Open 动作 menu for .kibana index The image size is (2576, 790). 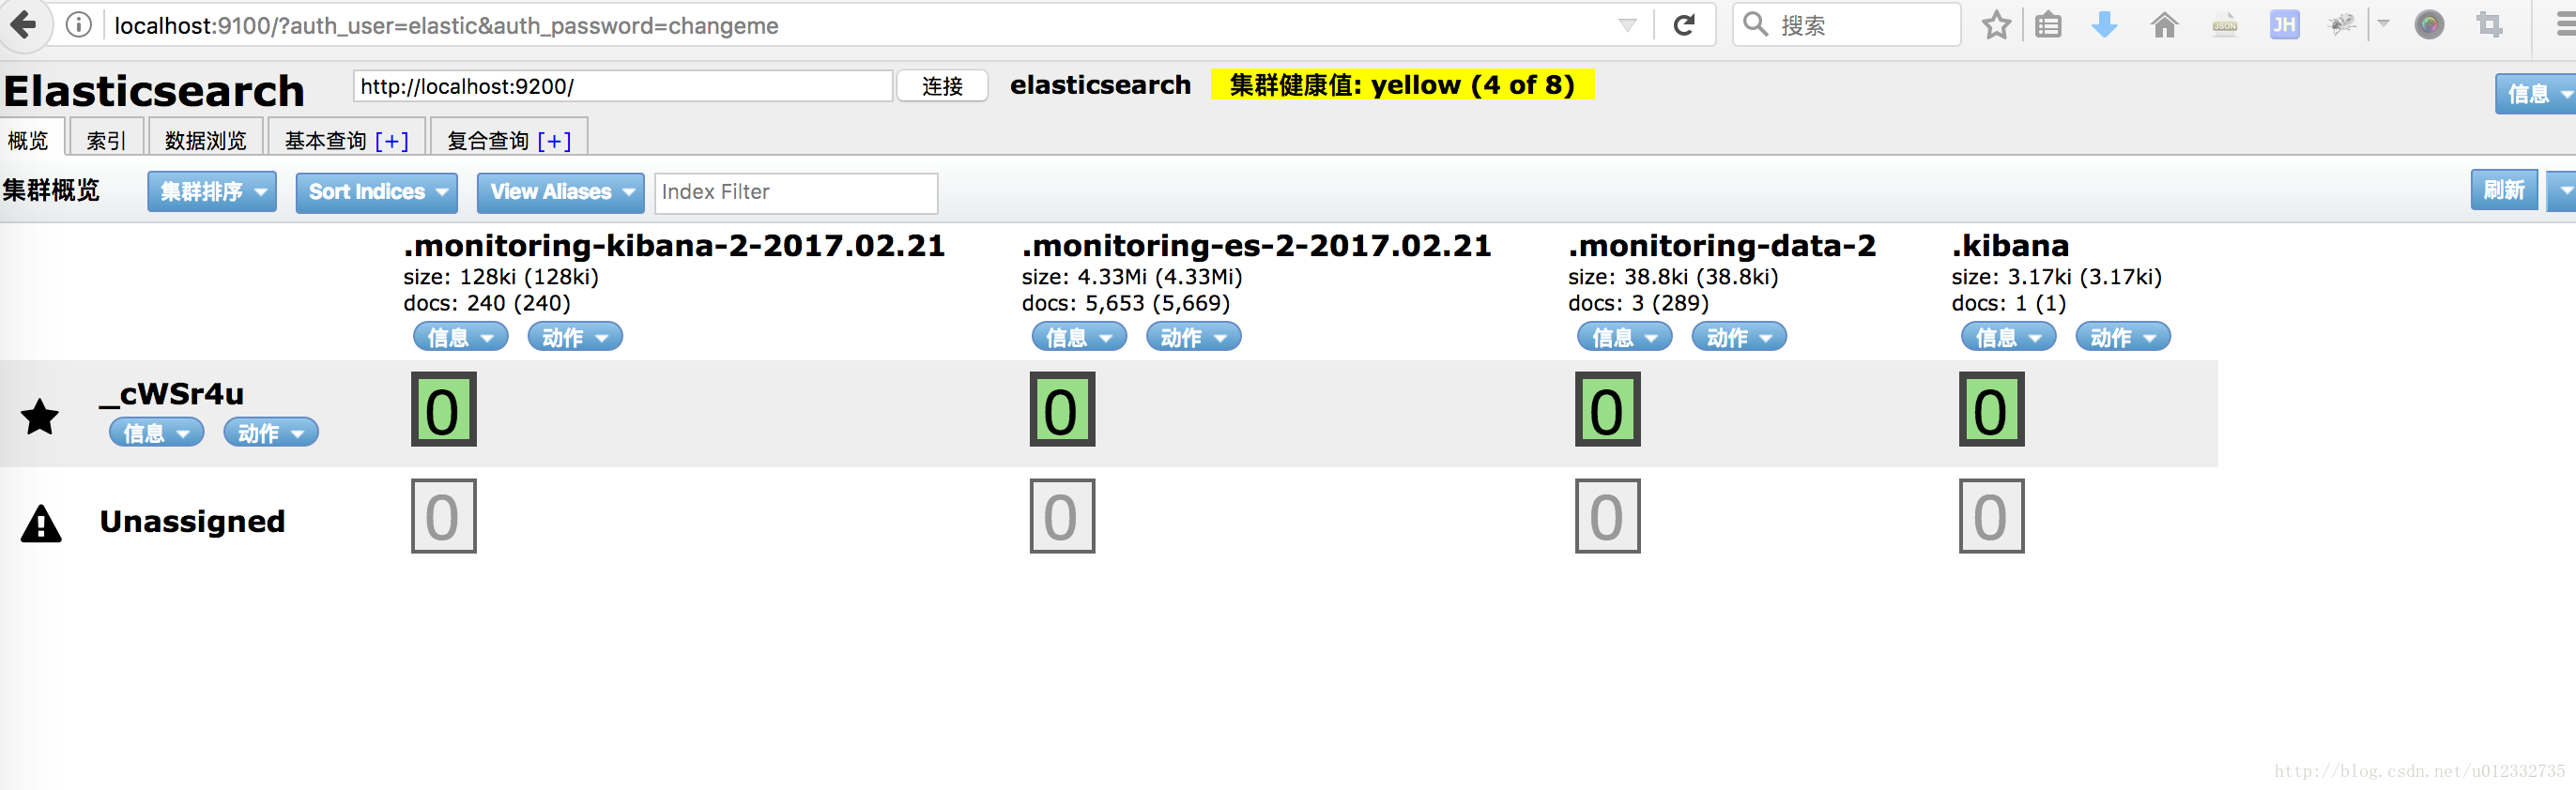click(2123, 337)
